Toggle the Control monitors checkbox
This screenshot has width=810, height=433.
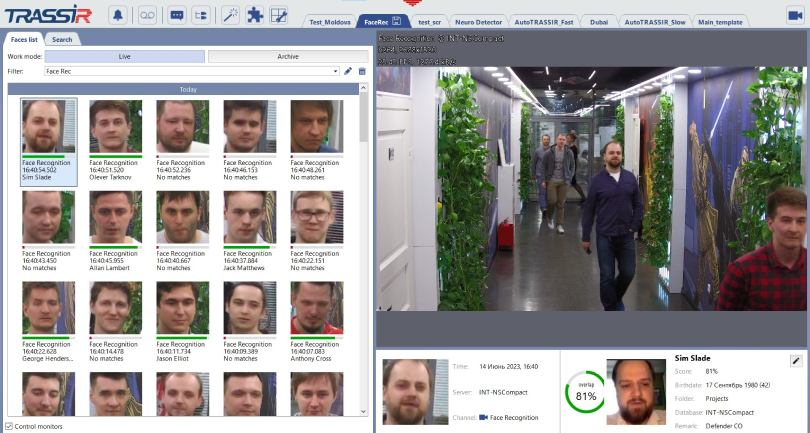(10, 427)
